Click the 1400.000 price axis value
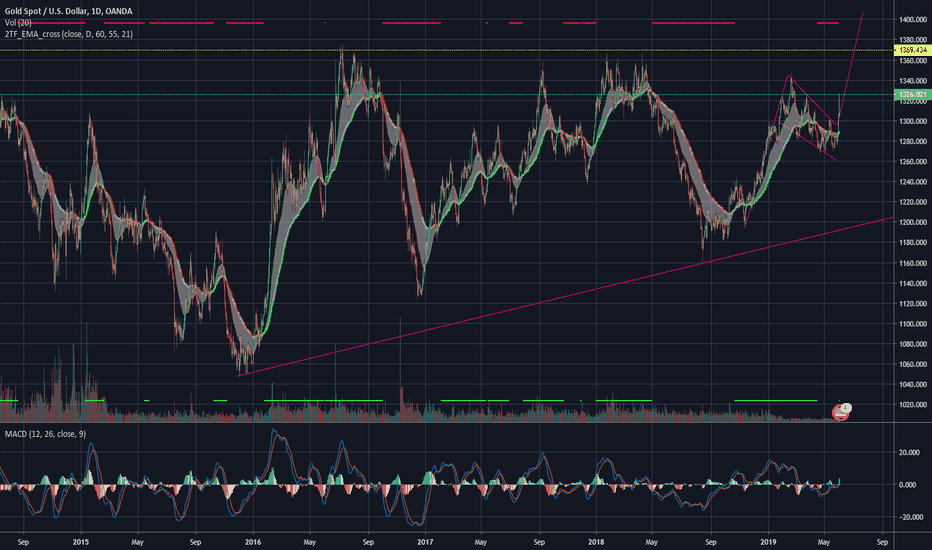 pyautogui.click(x=913, y=20)
